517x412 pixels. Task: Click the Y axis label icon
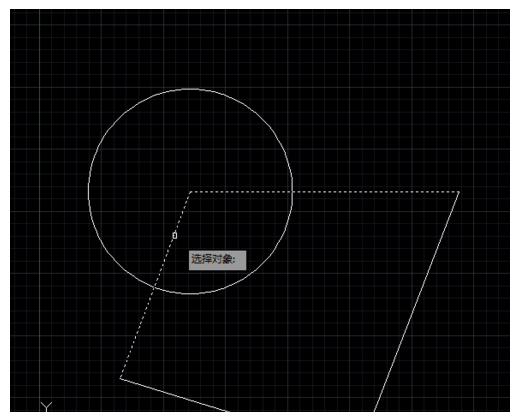pos(46,407)
